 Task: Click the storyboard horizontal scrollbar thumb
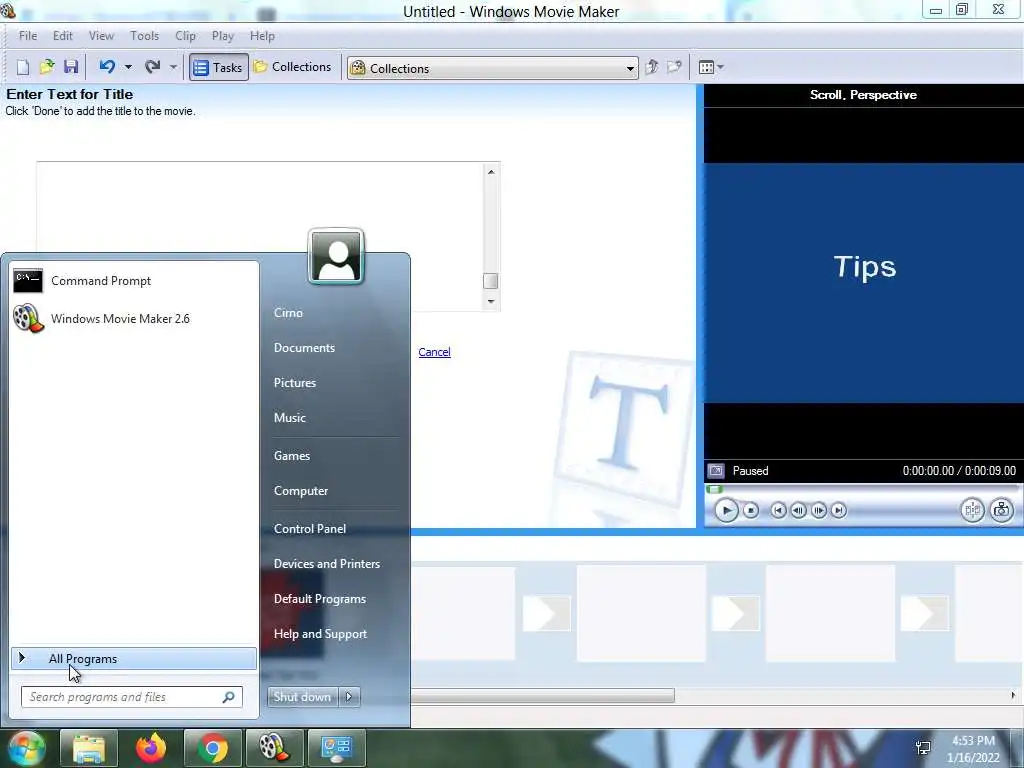[x=543, y=696]
